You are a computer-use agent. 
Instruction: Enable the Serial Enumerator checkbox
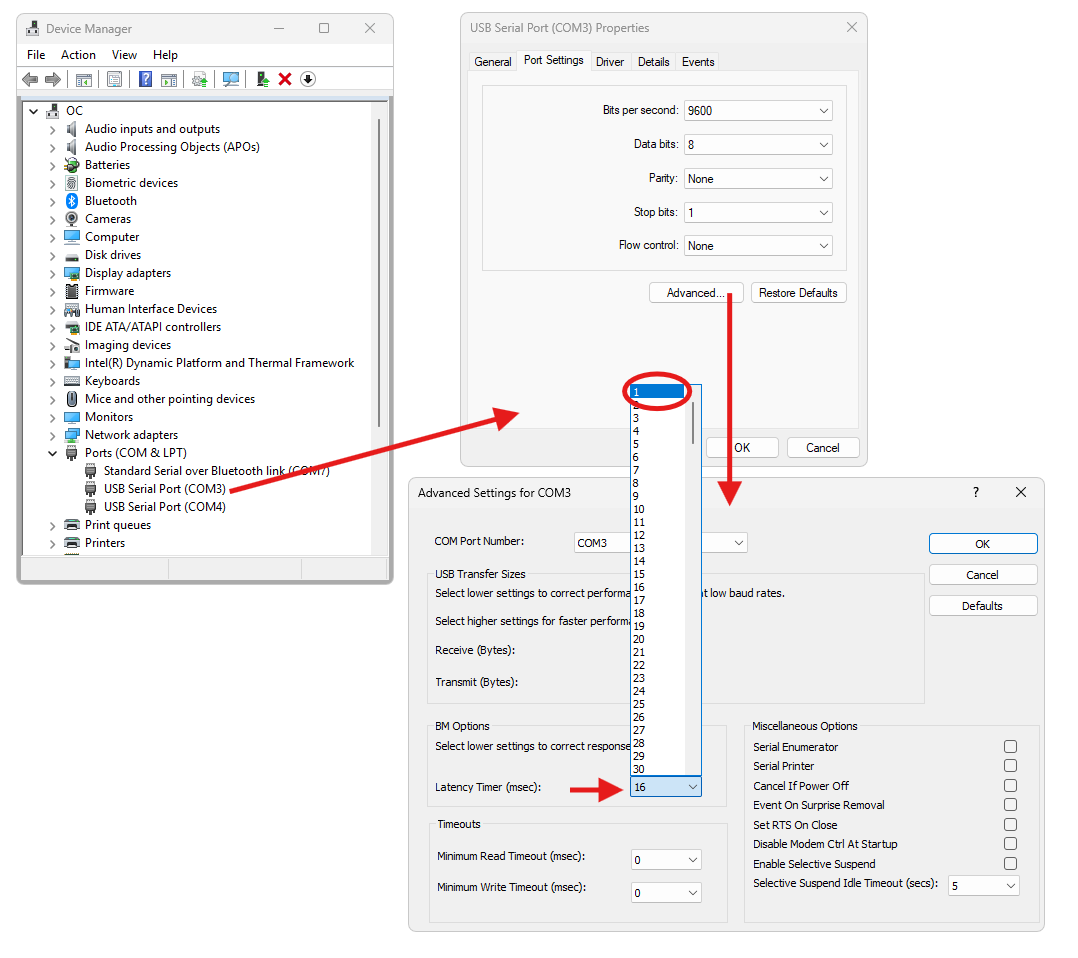point(1010,746)
